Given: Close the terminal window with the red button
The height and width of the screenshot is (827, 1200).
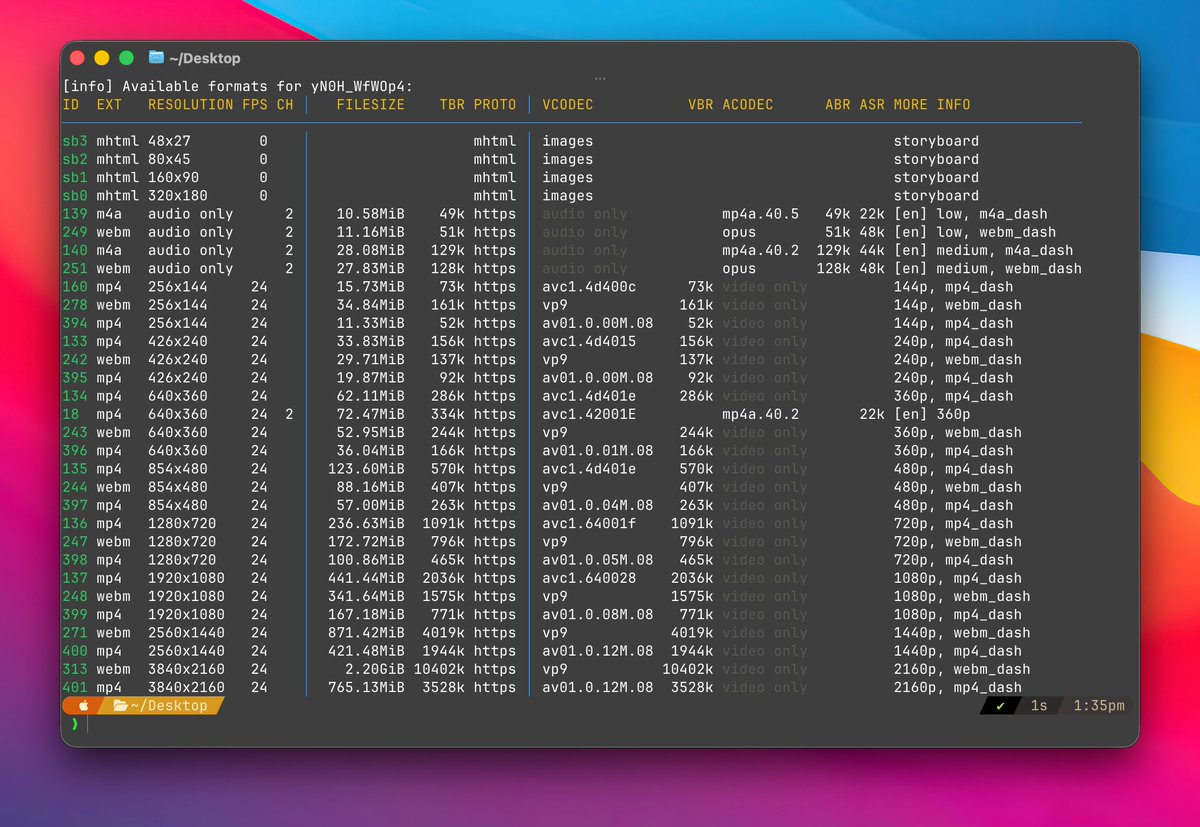Looking at the screenshot, I should [78, 58].
